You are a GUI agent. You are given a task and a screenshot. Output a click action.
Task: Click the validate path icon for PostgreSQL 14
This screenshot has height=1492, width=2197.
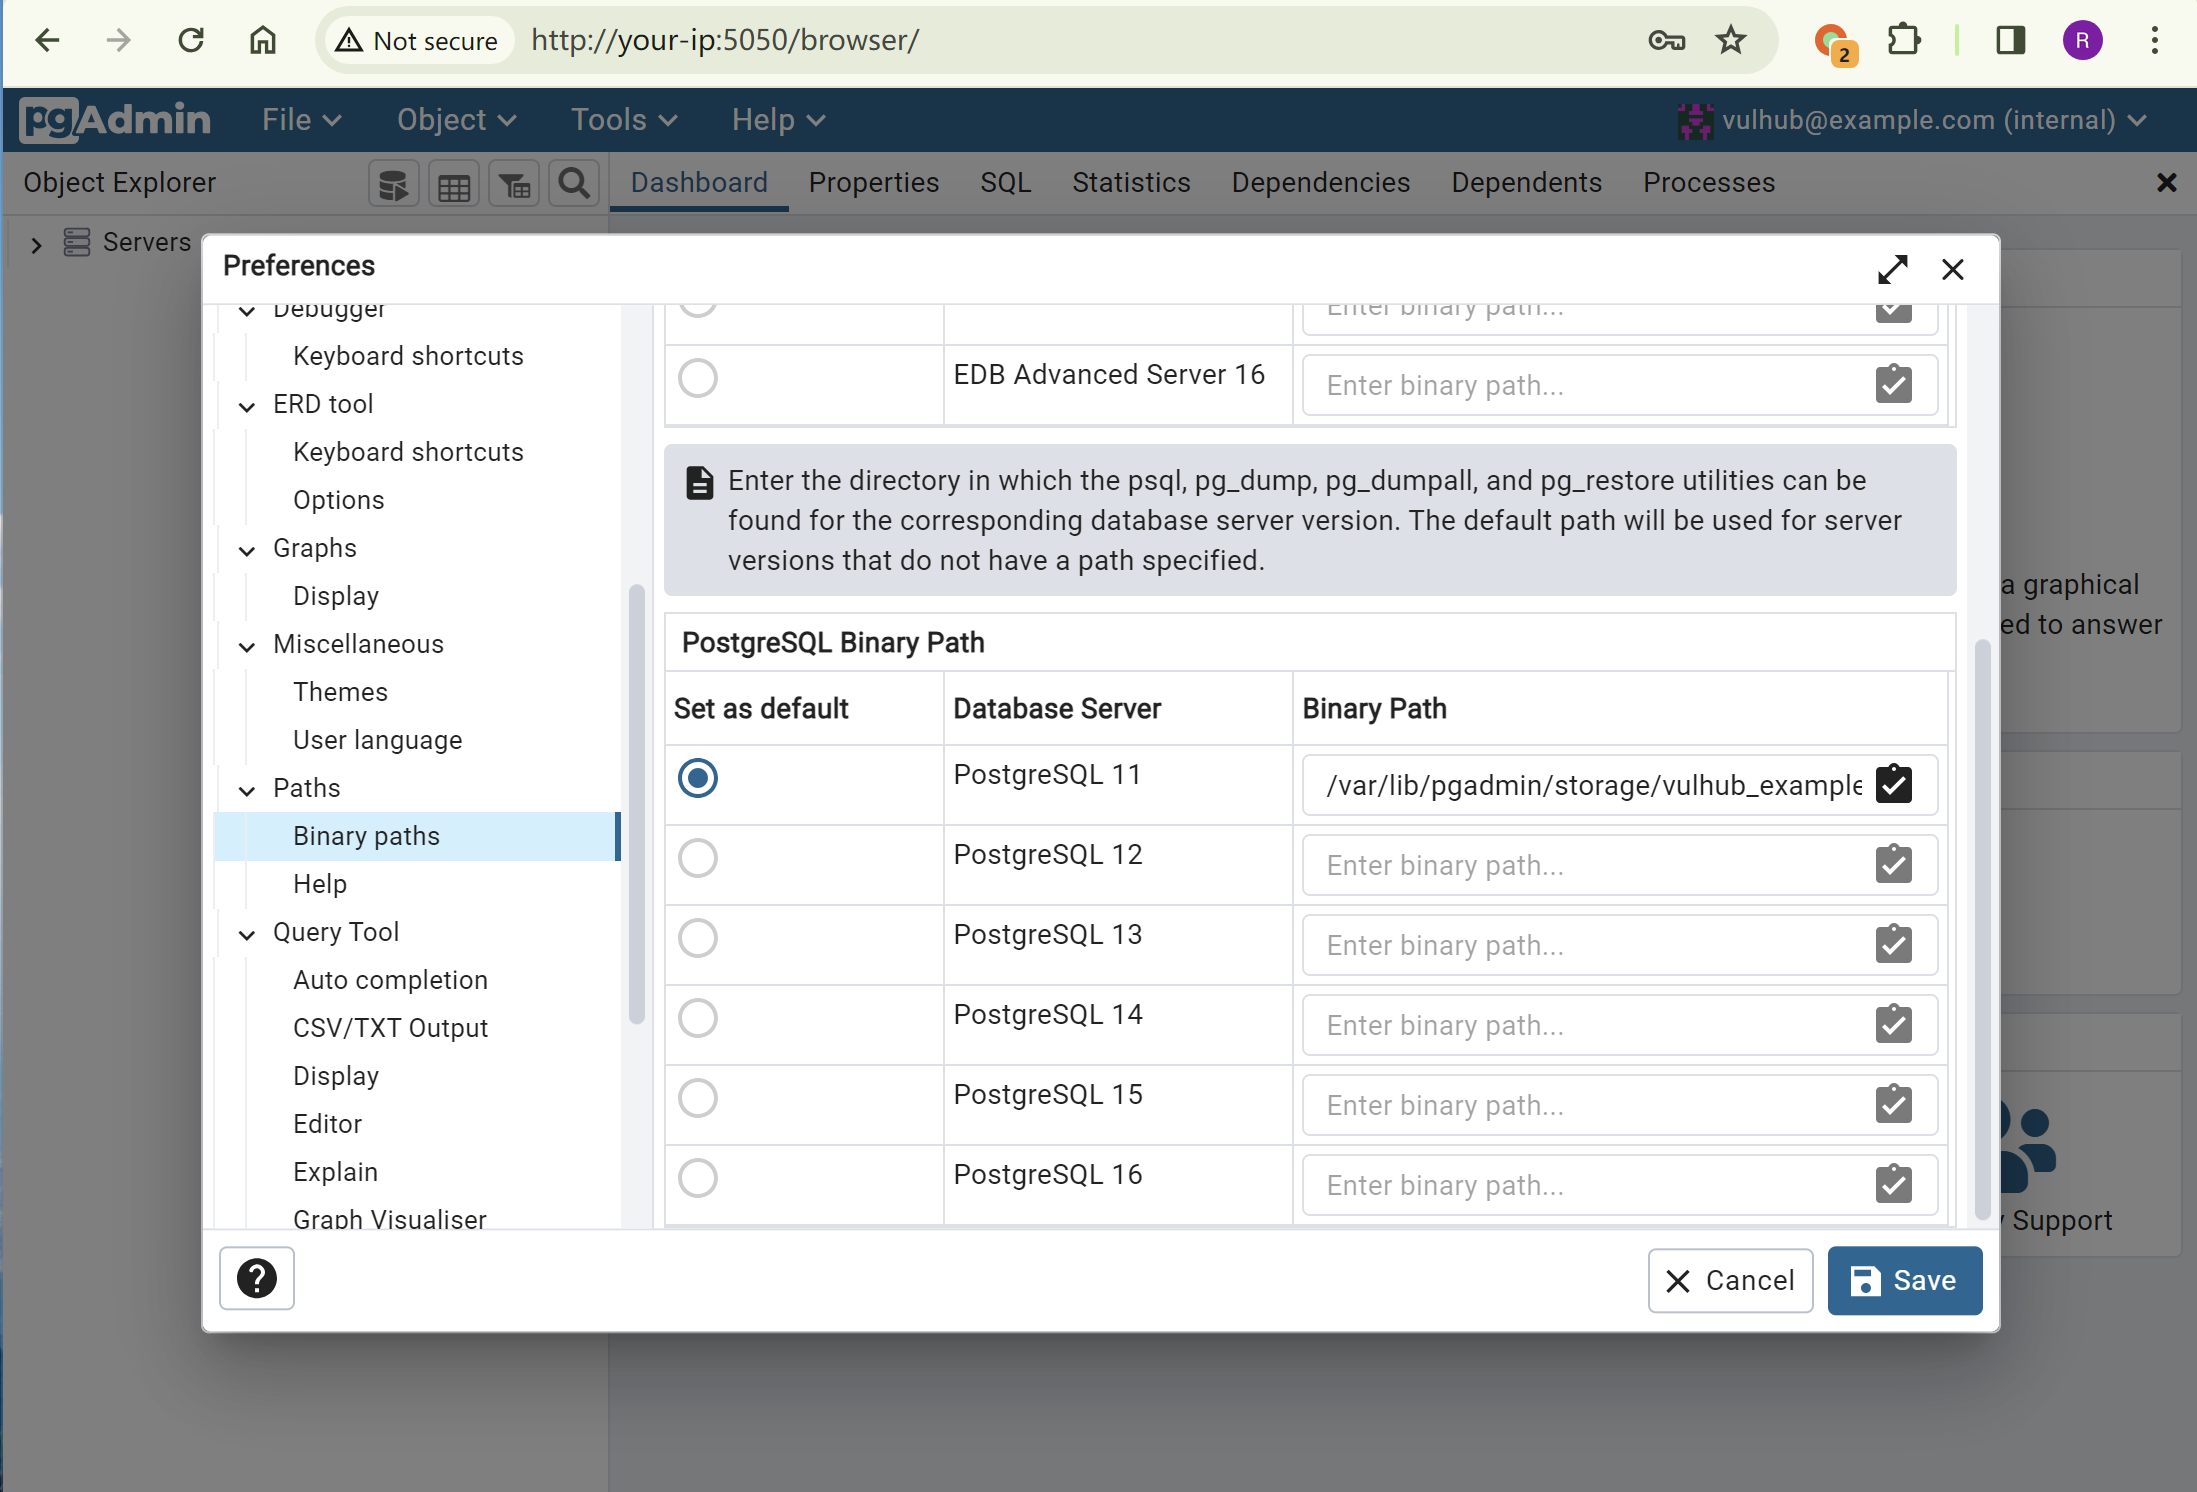coord(1893,1024)
